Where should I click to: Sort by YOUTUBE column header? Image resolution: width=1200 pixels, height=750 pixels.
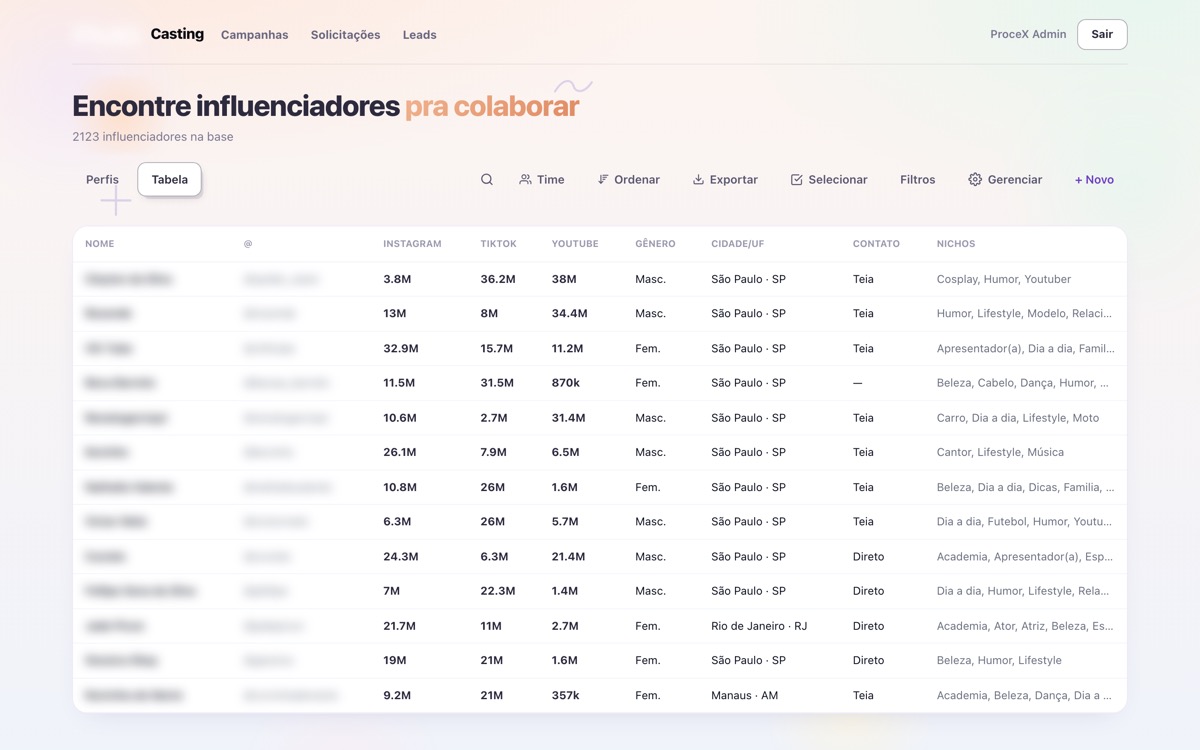(x=575, y=244)
